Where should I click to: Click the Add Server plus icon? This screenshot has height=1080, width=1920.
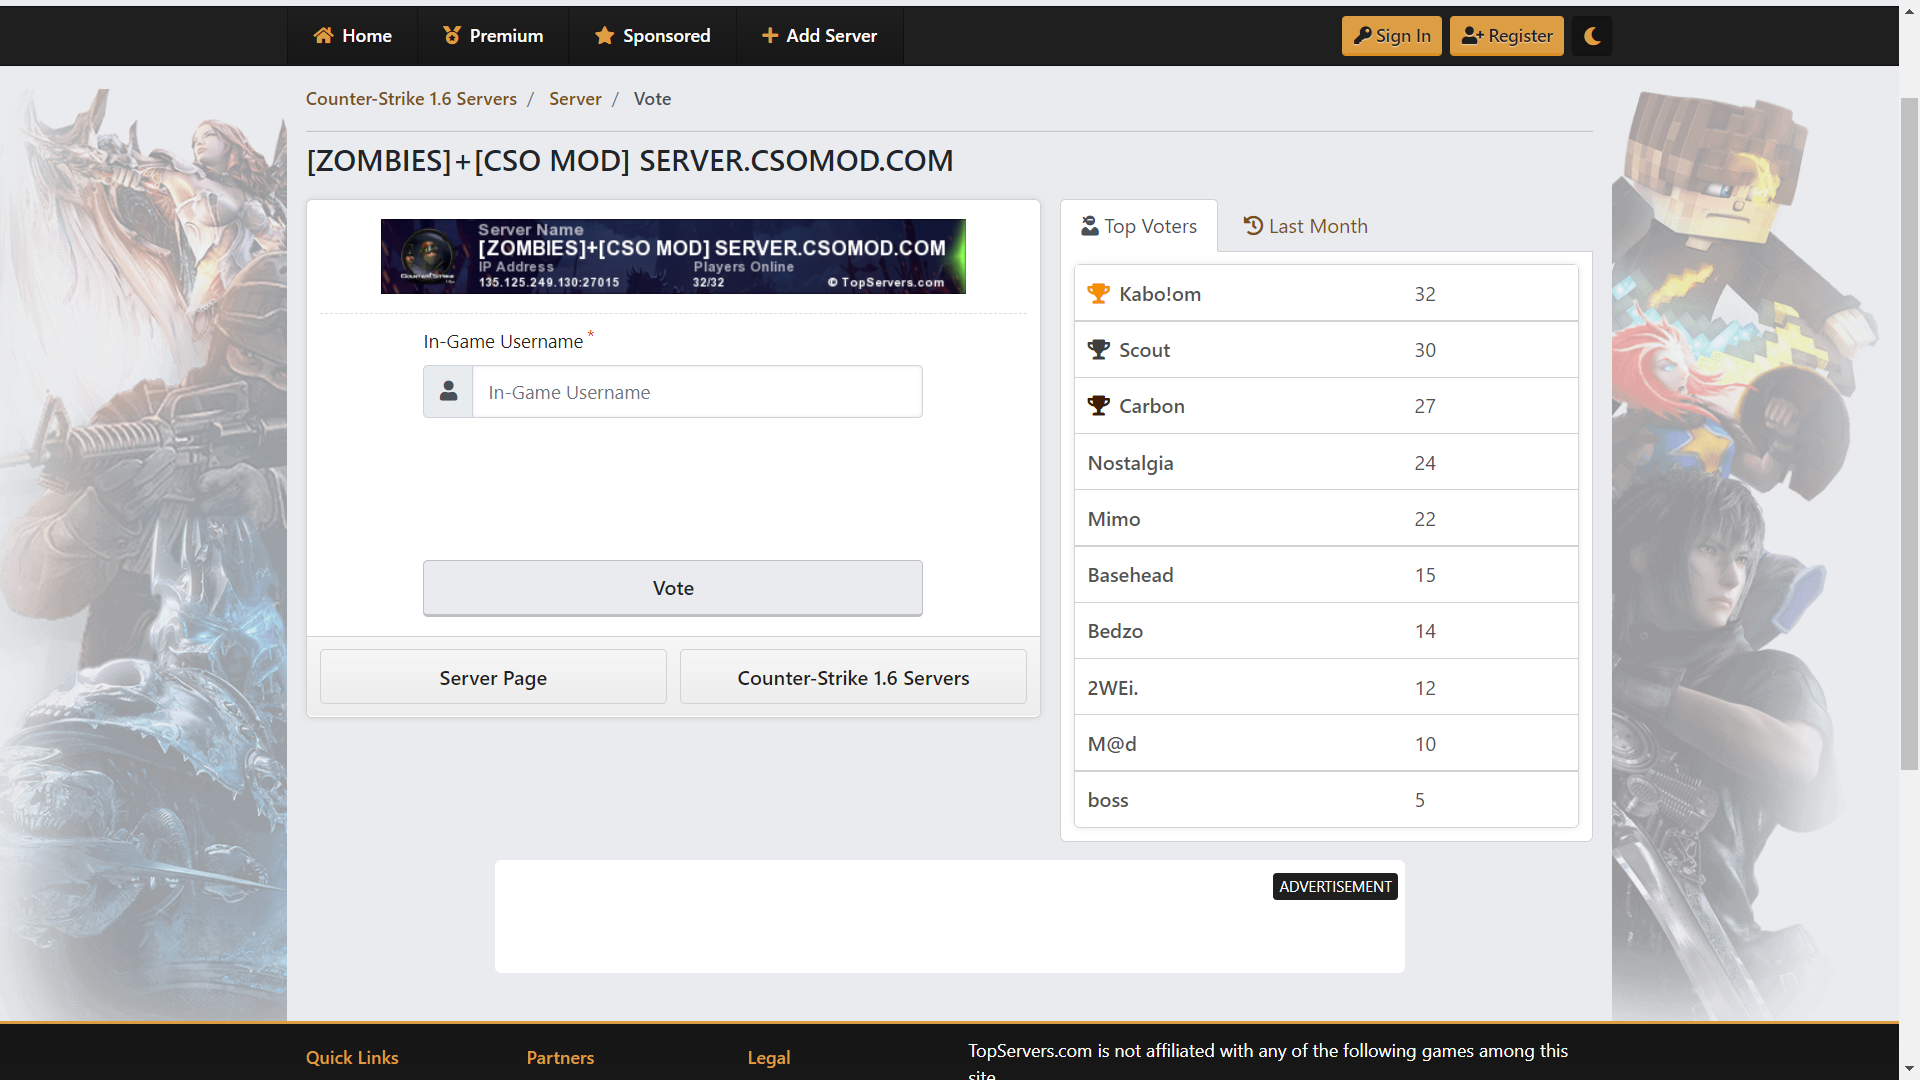coord(770,36)
